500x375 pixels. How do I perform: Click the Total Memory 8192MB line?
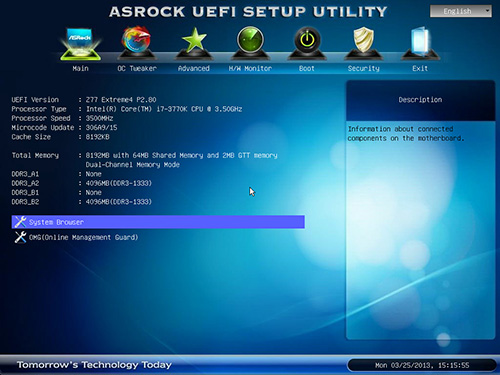coord(181,155)
